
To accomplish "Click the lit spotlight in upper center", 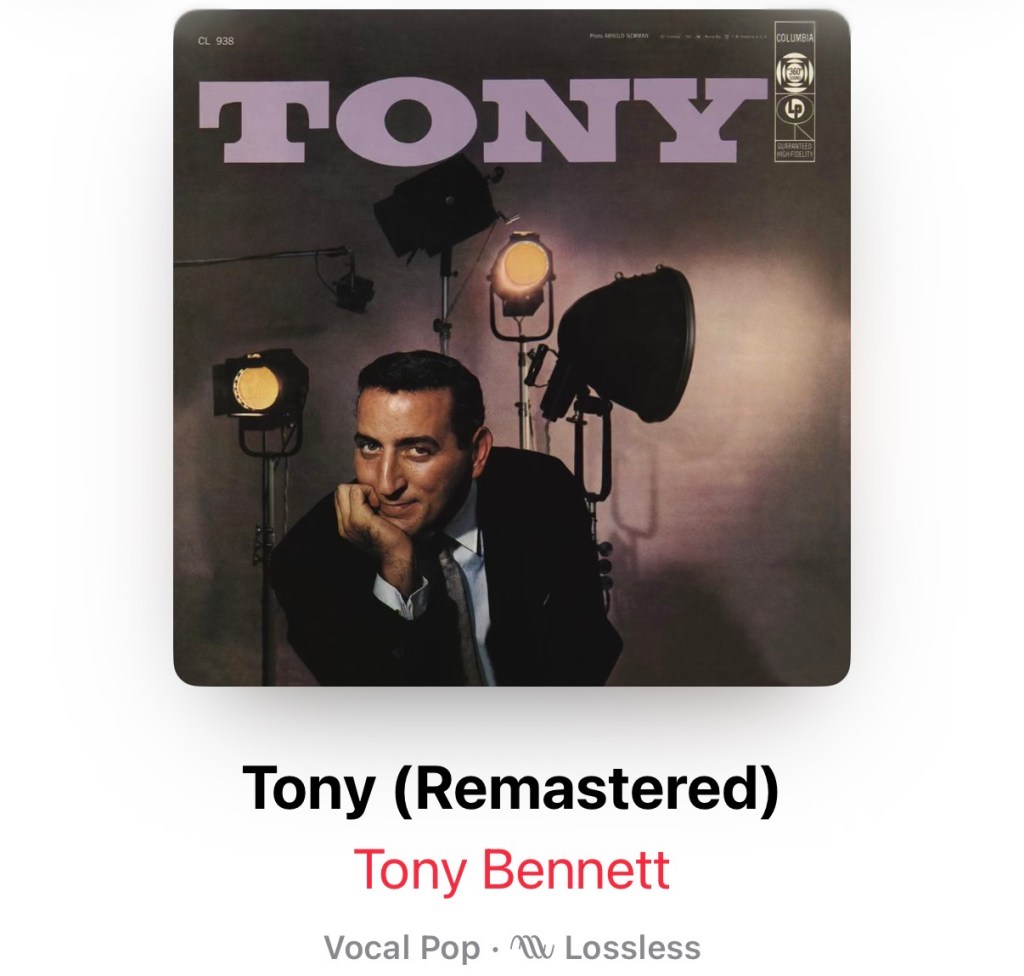I will (x=522, y=275).
